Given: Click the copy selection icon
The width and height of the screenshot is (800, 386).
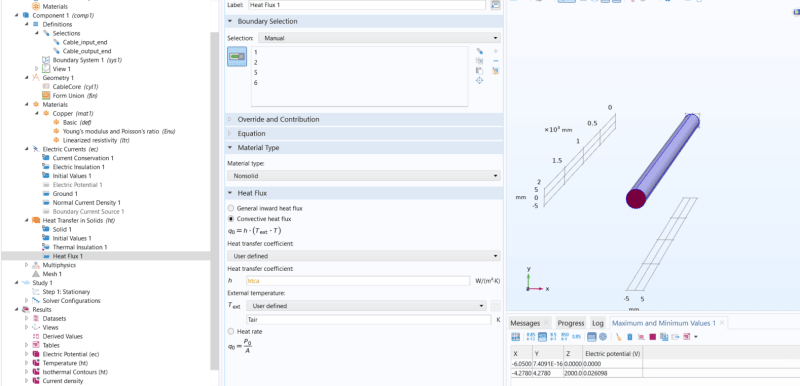Looking at the screenshot, I should (479, 61).
